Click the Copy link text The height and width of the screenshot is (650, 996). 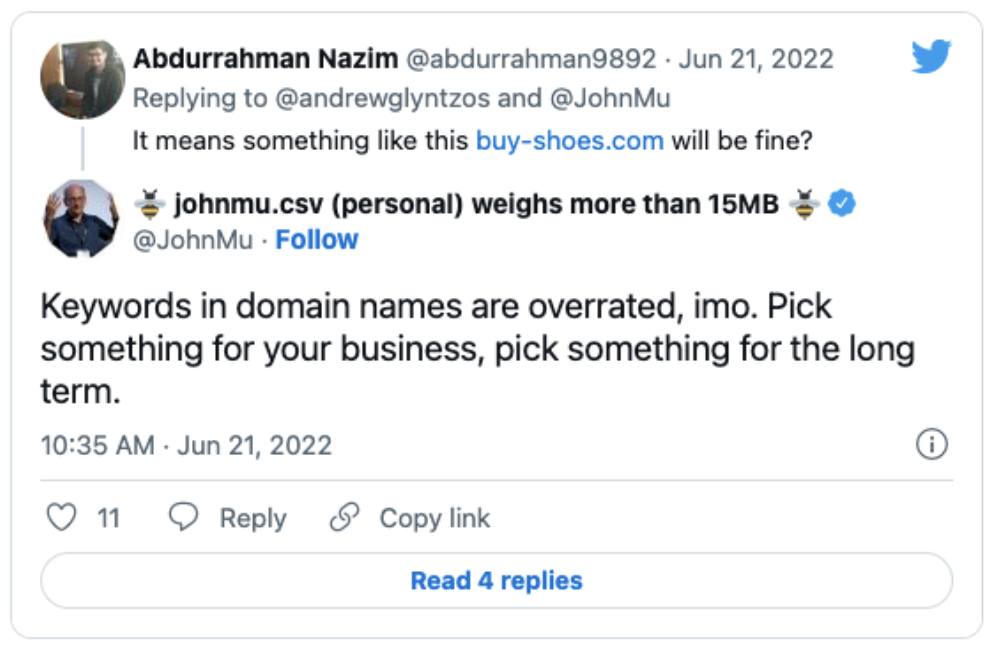434,518
